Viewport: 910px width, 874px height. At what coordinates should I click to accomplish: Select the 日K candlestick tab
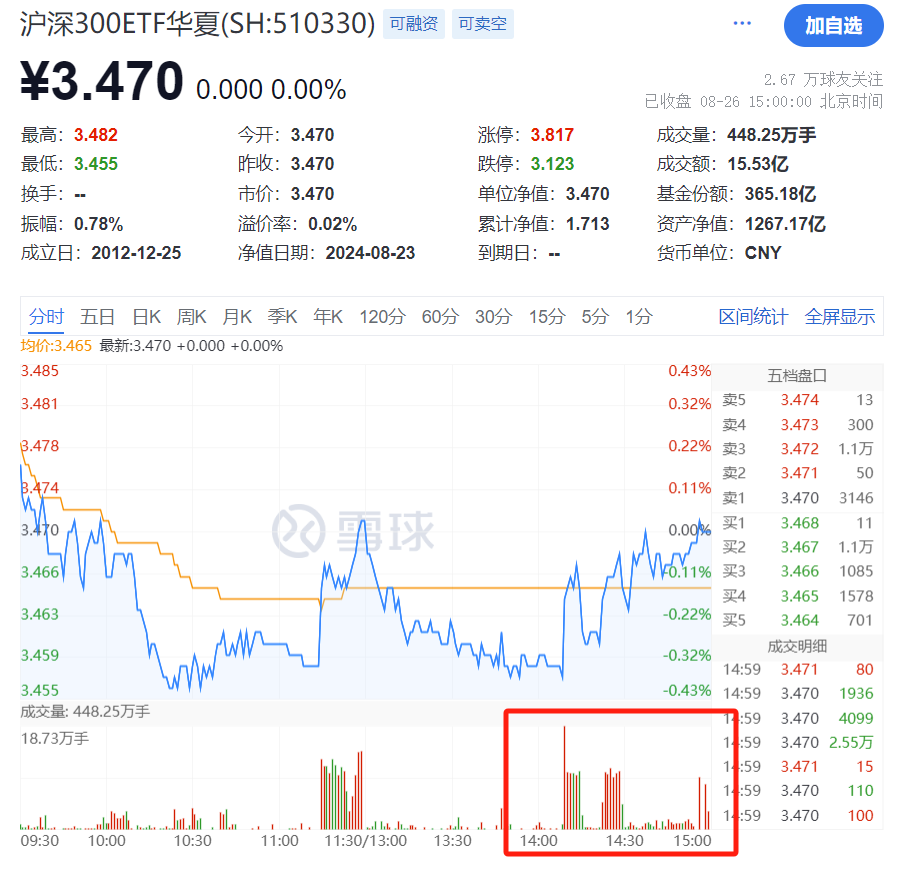coord(146,317)
